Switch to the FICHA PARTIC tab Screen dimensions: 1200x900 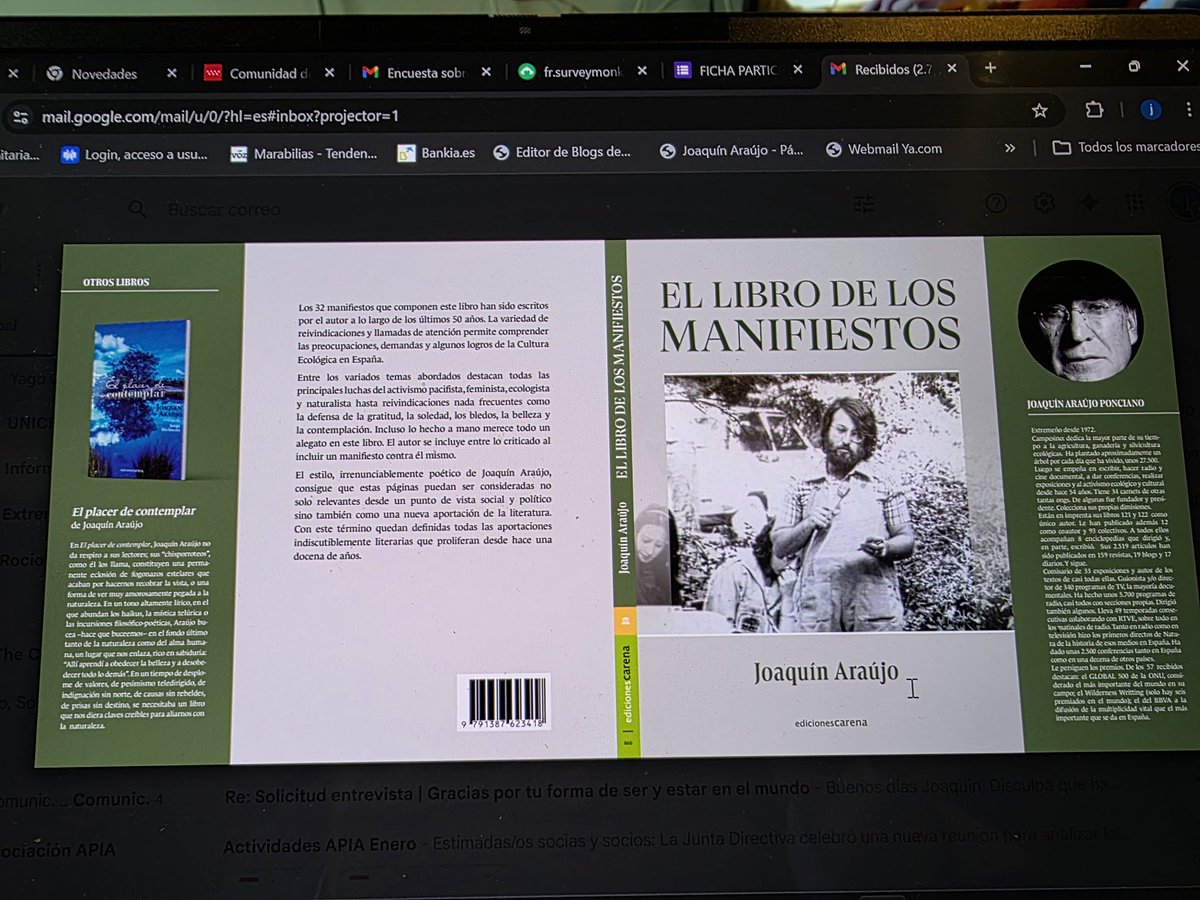click(x=737, y=70)
